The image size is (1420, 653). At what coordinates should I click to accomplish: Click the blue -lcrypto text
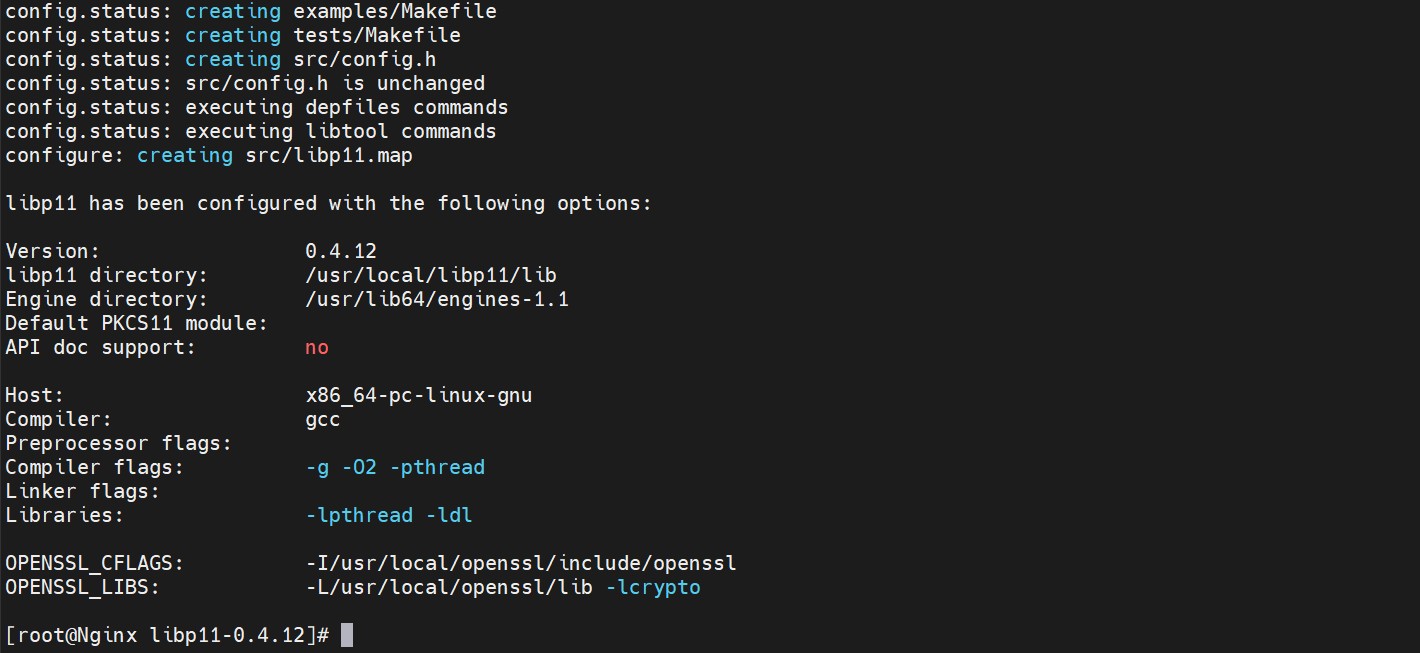653,587
